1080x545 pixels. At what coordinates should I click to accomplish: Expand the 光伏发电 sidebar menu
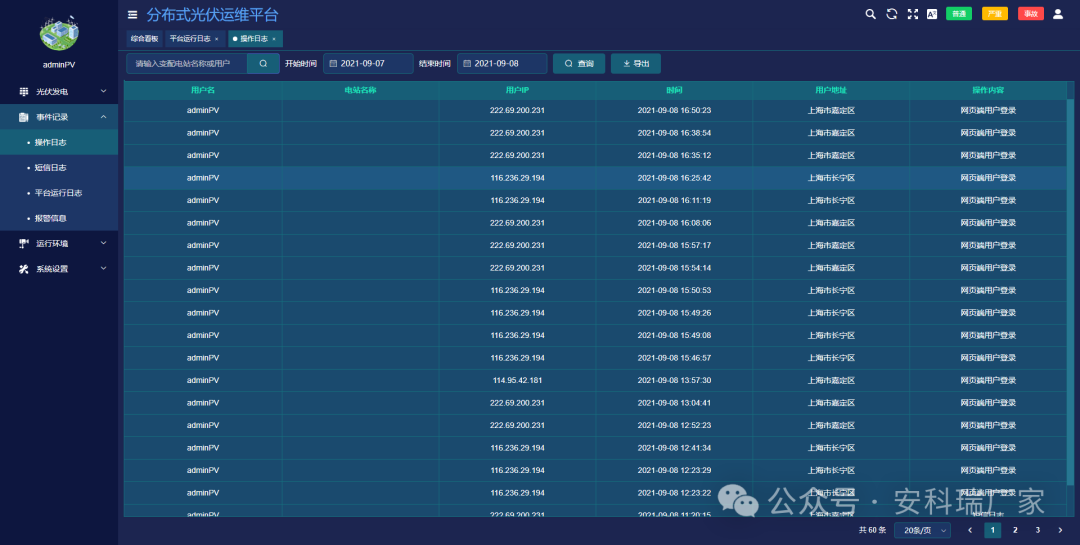click(59, 92)
